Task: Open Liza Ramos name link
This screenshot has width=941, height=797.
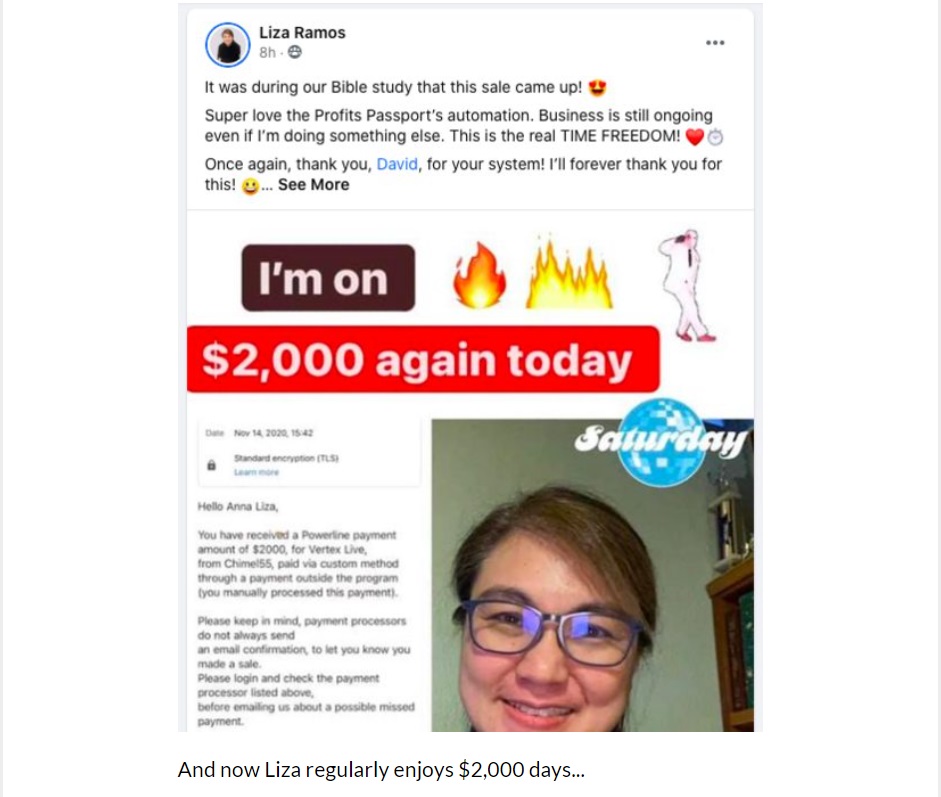Action: (x=302, y=32)
